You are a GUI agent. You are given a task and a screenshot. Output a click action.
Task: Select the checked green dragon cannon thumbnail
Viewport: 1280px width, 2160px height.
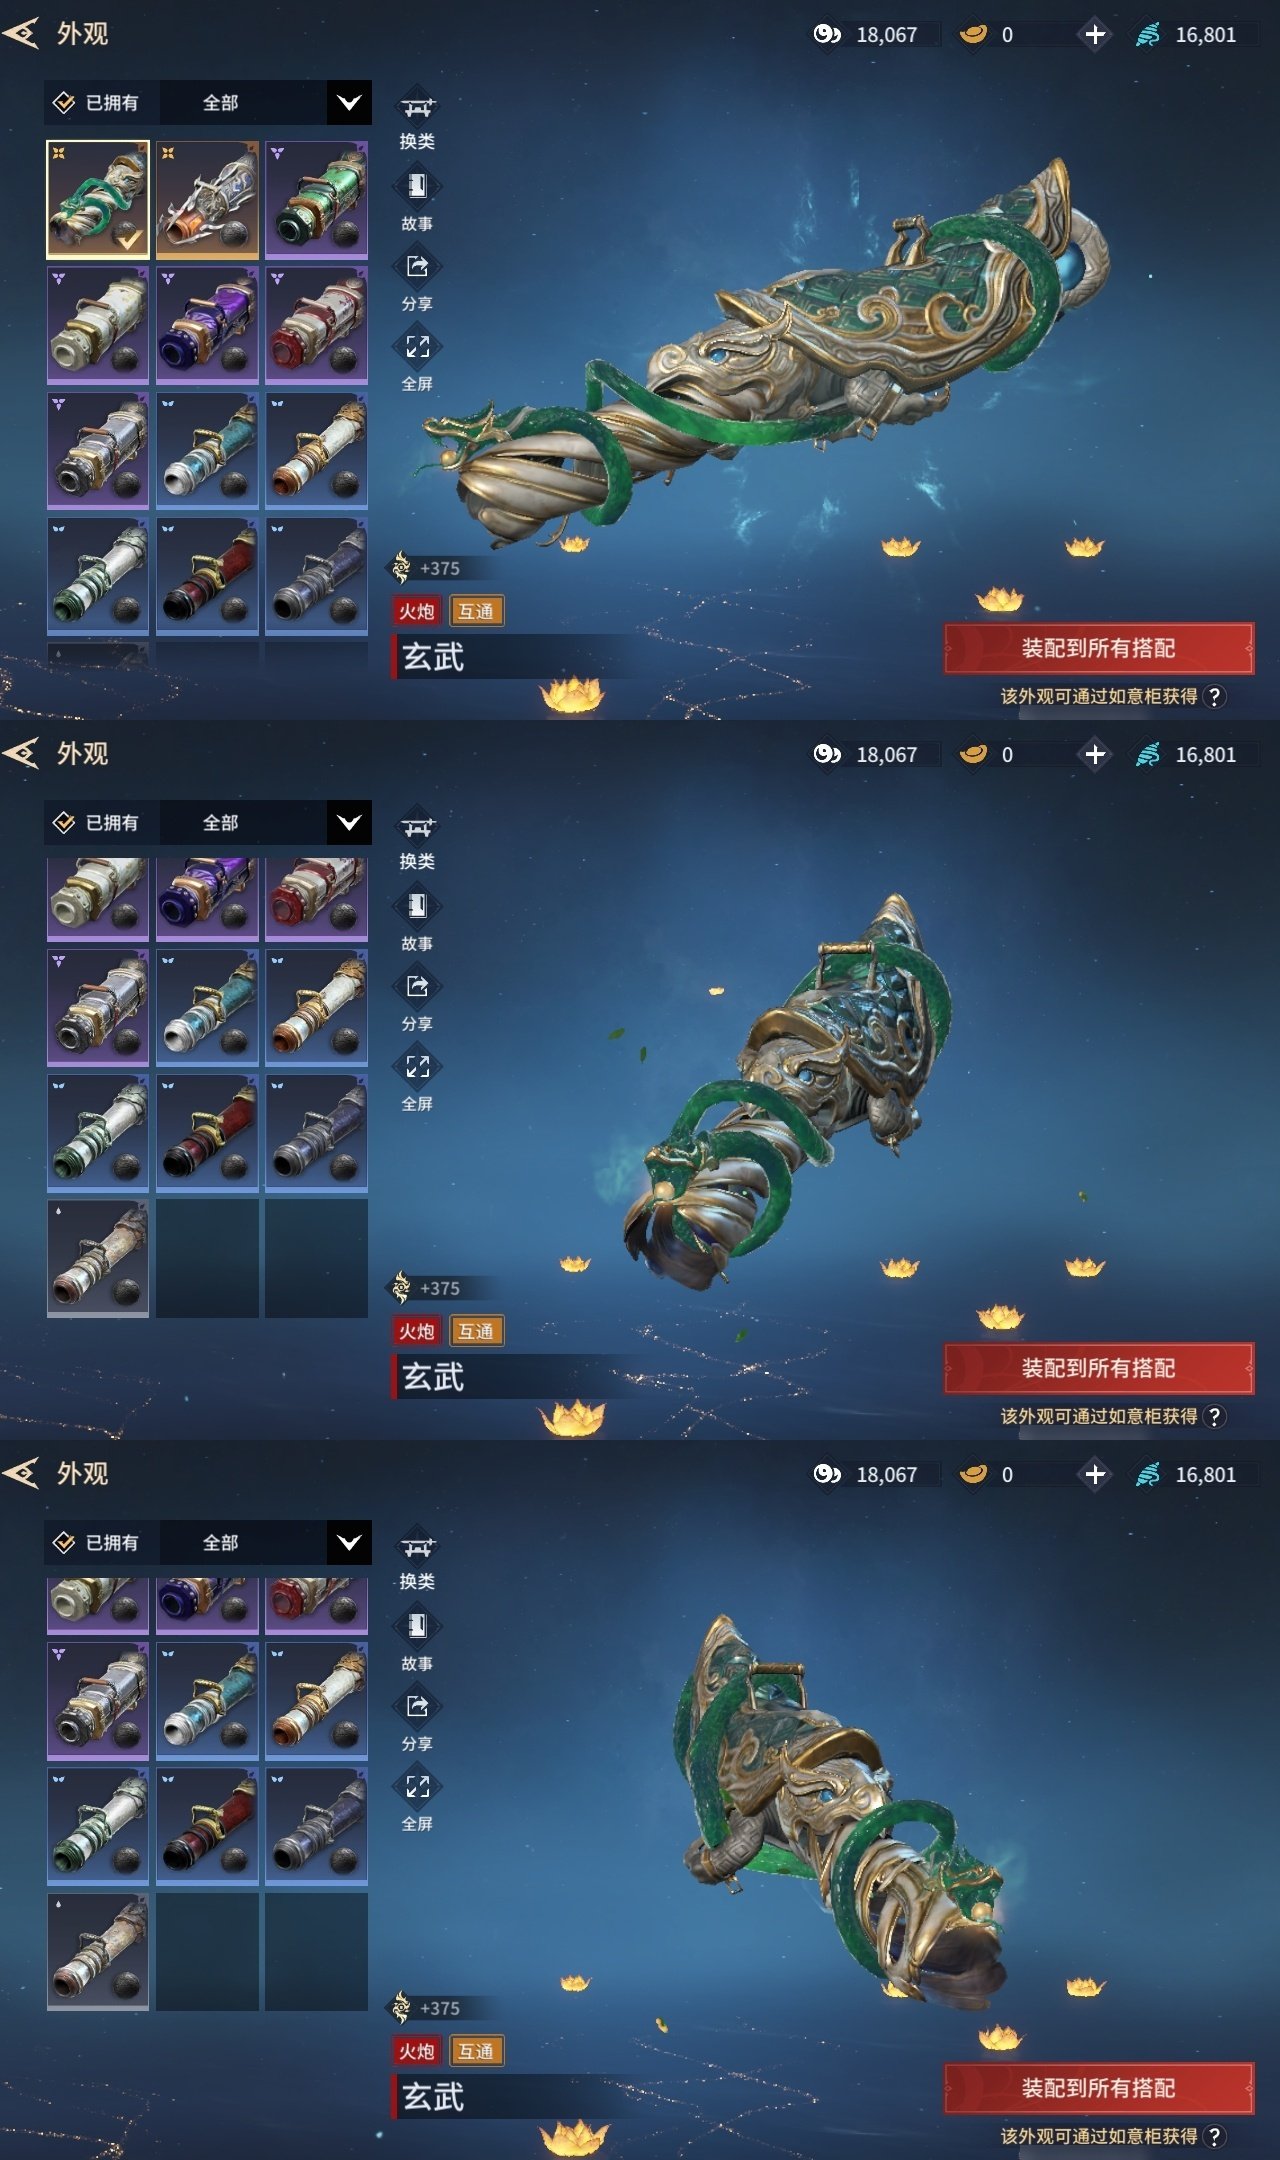(98, 199)
